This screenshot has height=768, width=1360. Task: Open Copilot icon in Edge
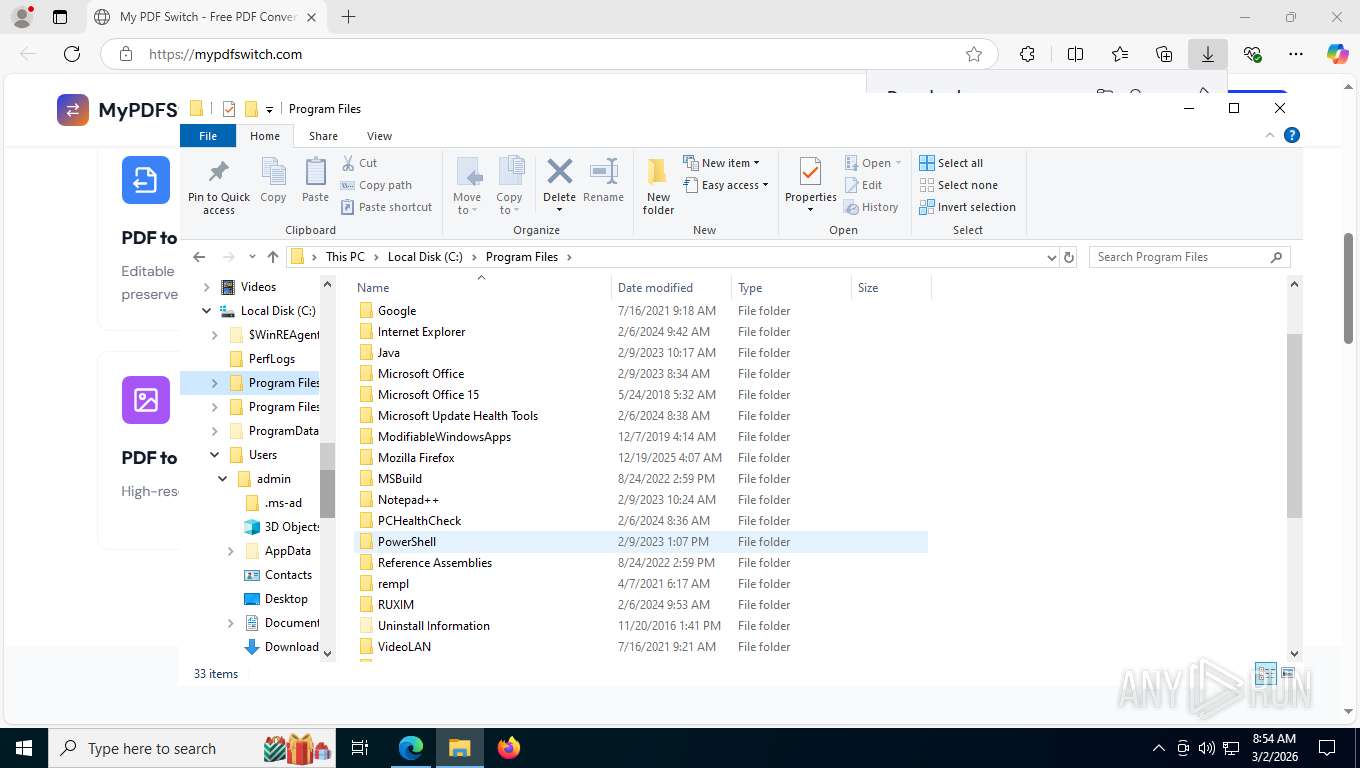(x=1337, y=54)
